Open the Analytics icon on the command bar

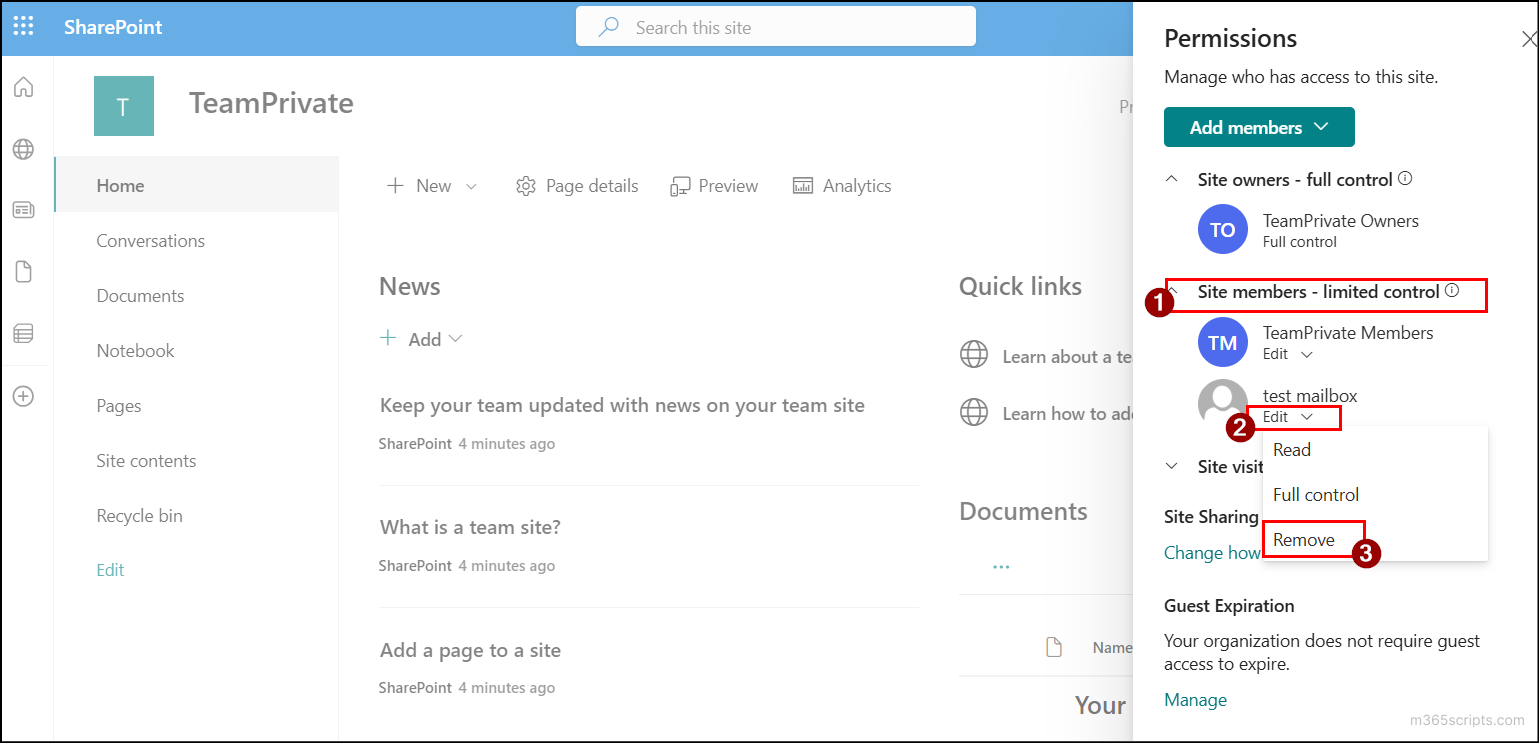(801, 185)
